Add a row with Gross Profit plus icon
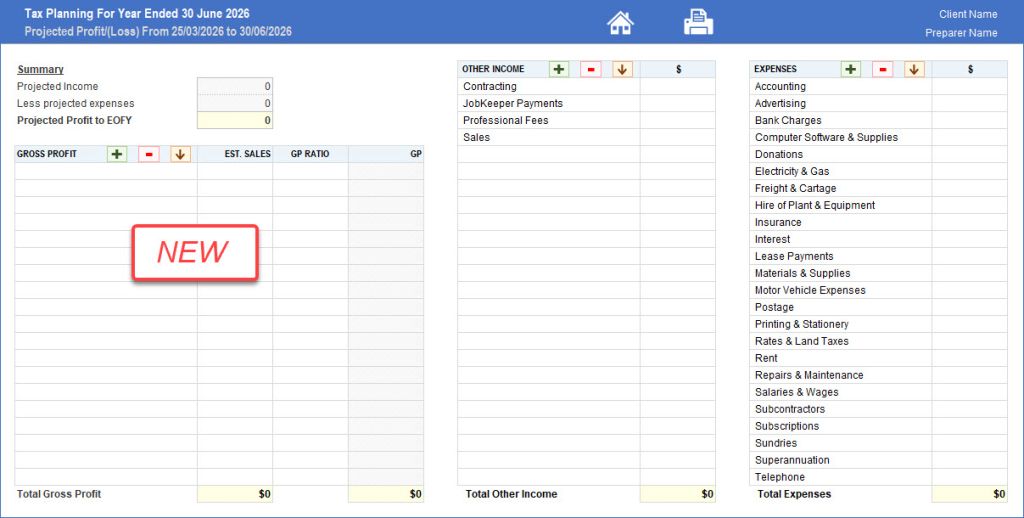 click(117, 154)
